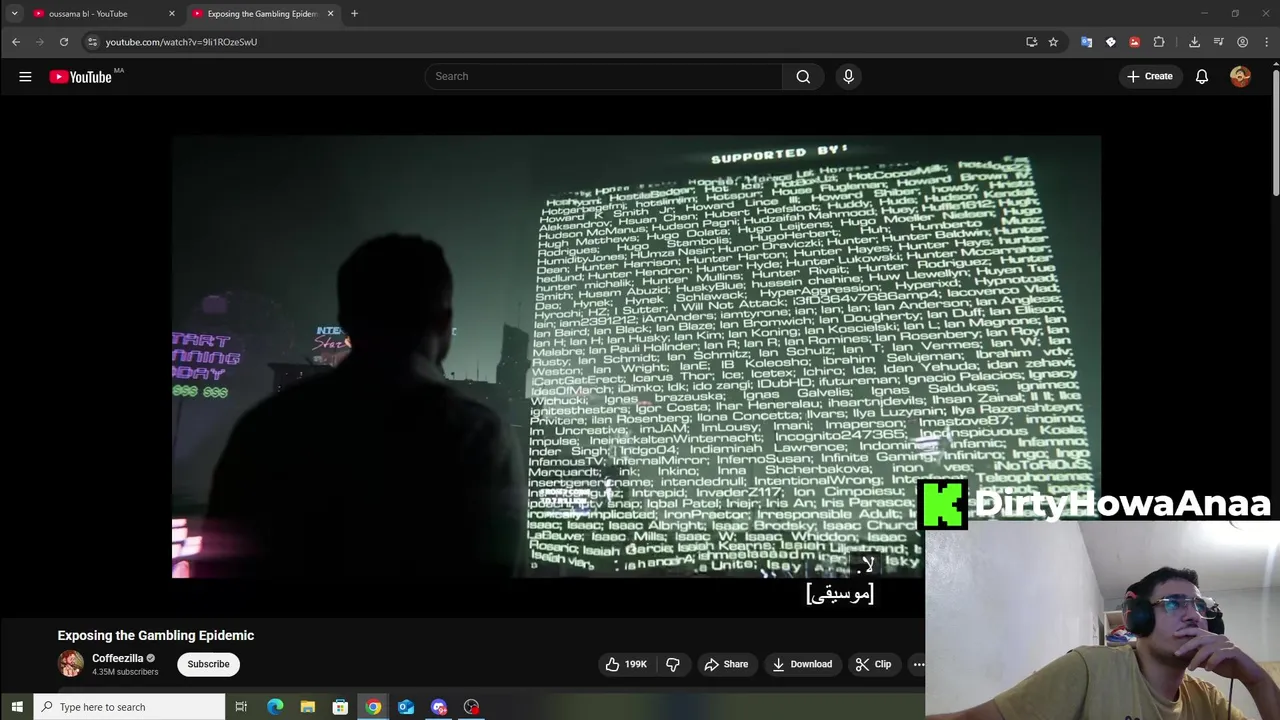Viewport: 1280px width, 720px height.
Task: View site information icon
Action: tap(92, 42)
